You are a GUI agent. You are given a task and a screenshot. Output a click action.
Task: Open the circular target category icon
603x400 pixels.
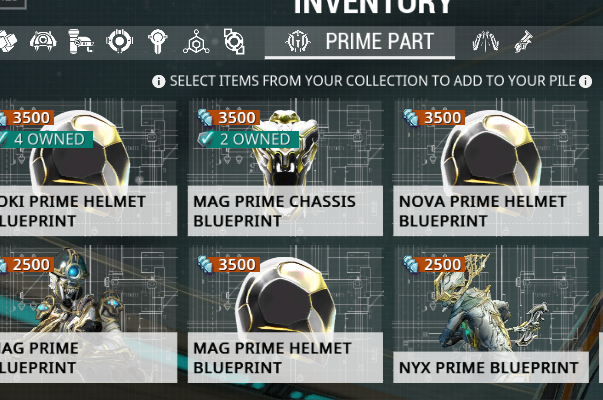pyautogui.click(x=120, y=41)
